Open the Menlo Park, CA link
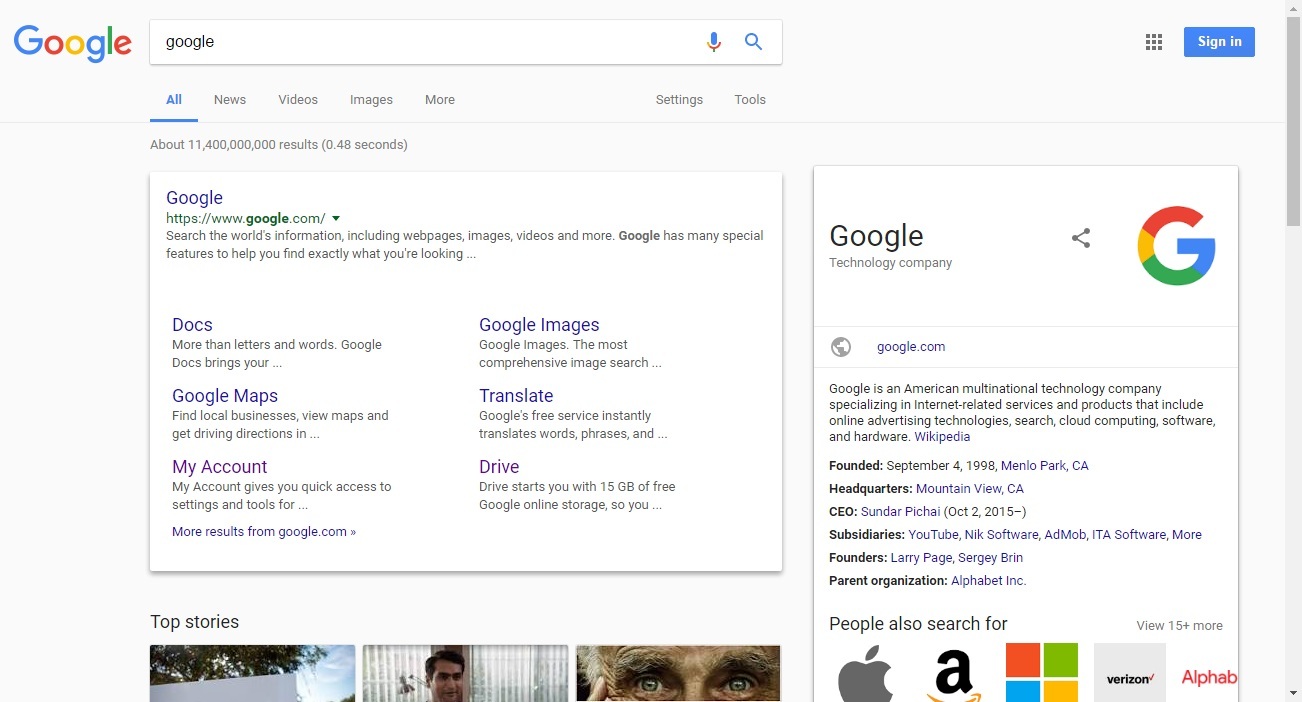This screenshot has height=702, width=1302. pos(1045,466)
